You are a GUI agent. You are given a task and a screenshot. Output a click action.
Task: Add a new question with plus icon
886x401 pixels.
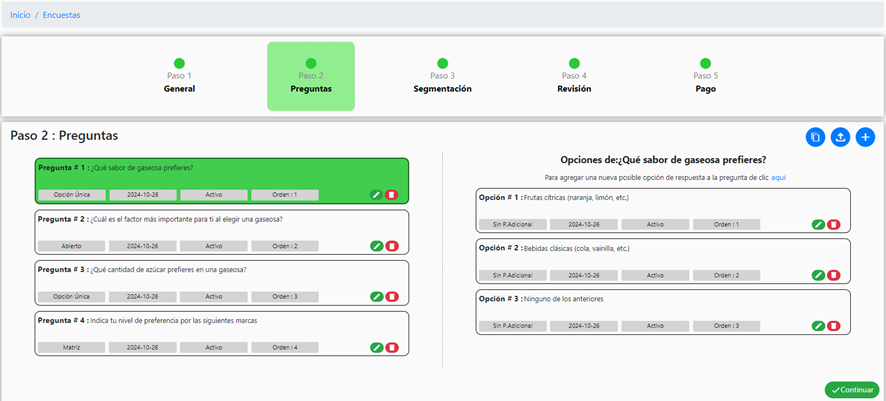click(x=865, y=137)
